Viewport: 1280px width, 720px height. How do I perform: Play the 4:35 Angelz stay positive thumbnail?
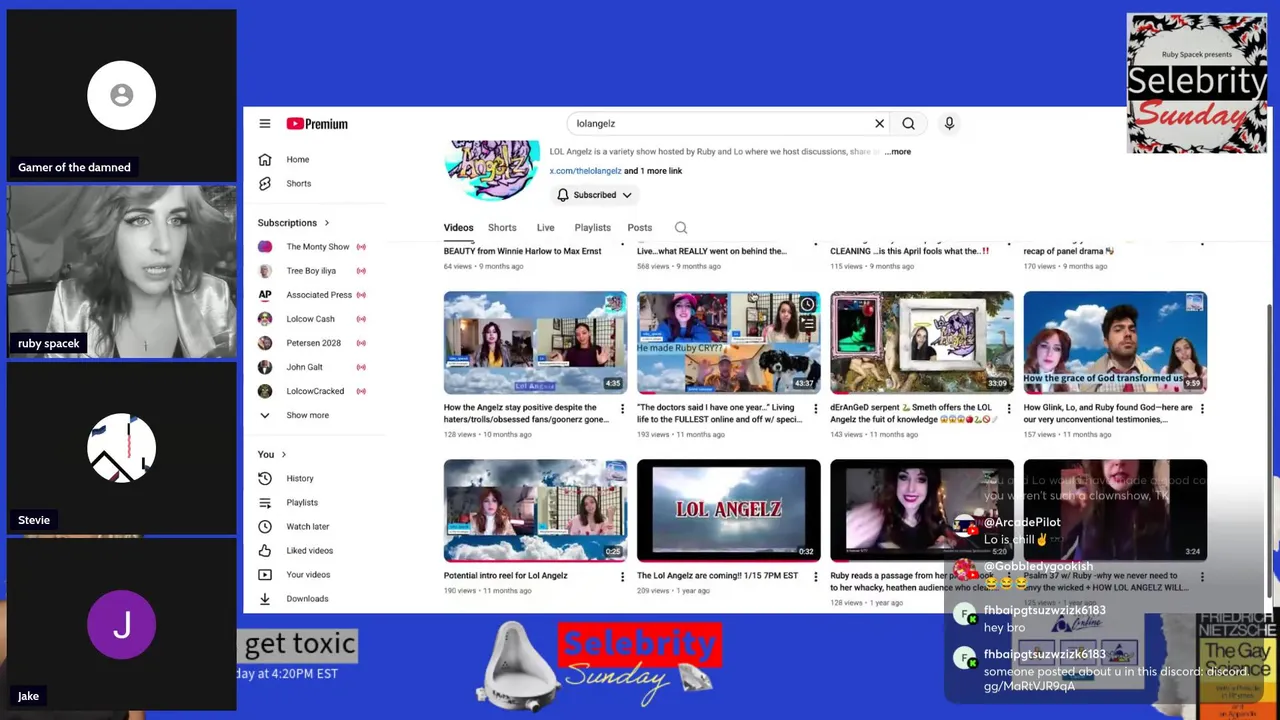(x=535, y=343)
